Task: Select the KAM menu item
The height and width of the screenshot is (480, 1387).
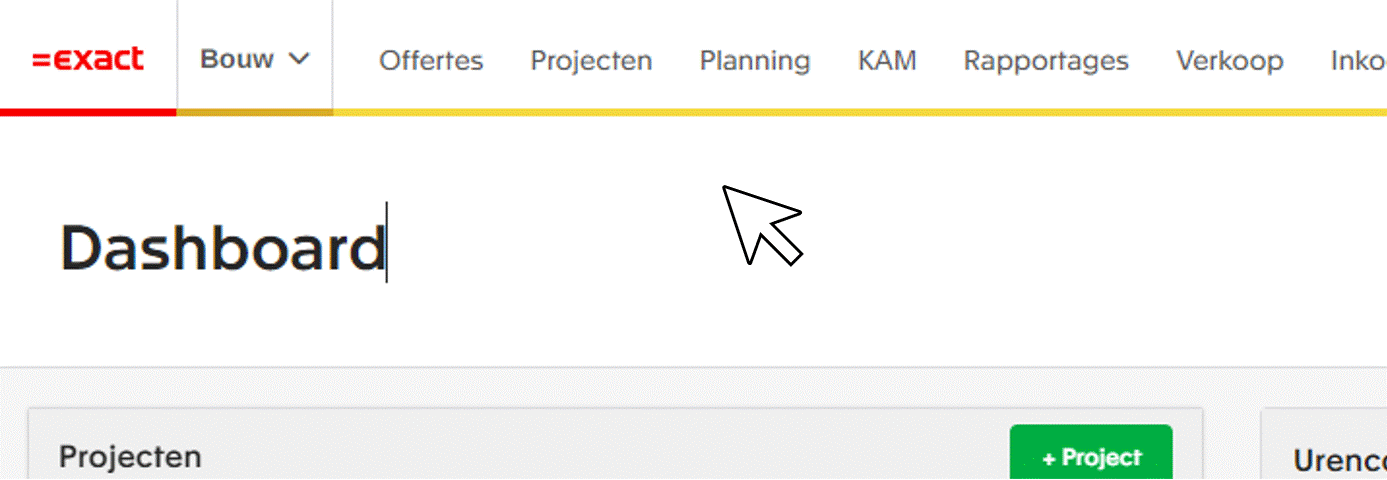Action: click(x=887, y=61)
